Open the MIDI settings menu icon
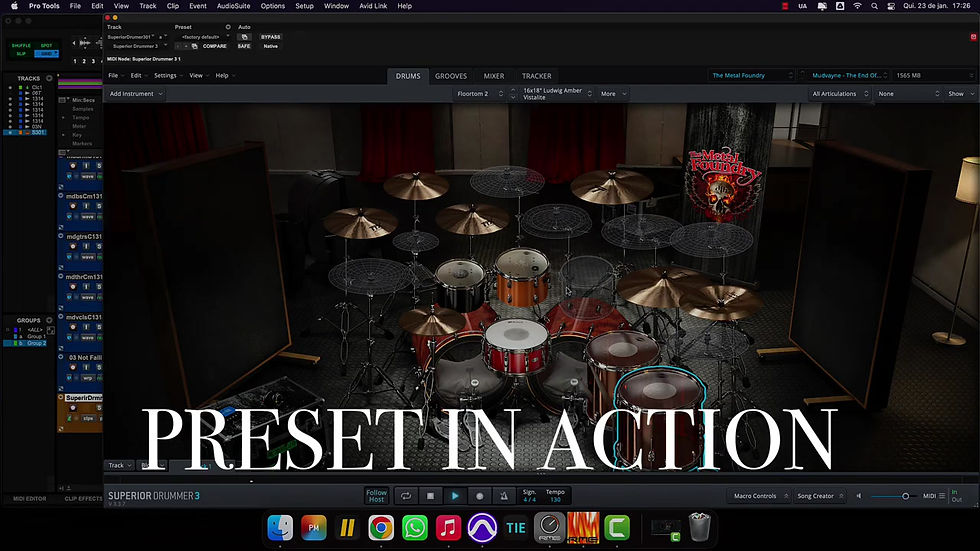This screenshot has height=551, width=980. pyautogui.click(x=942, y=496)
